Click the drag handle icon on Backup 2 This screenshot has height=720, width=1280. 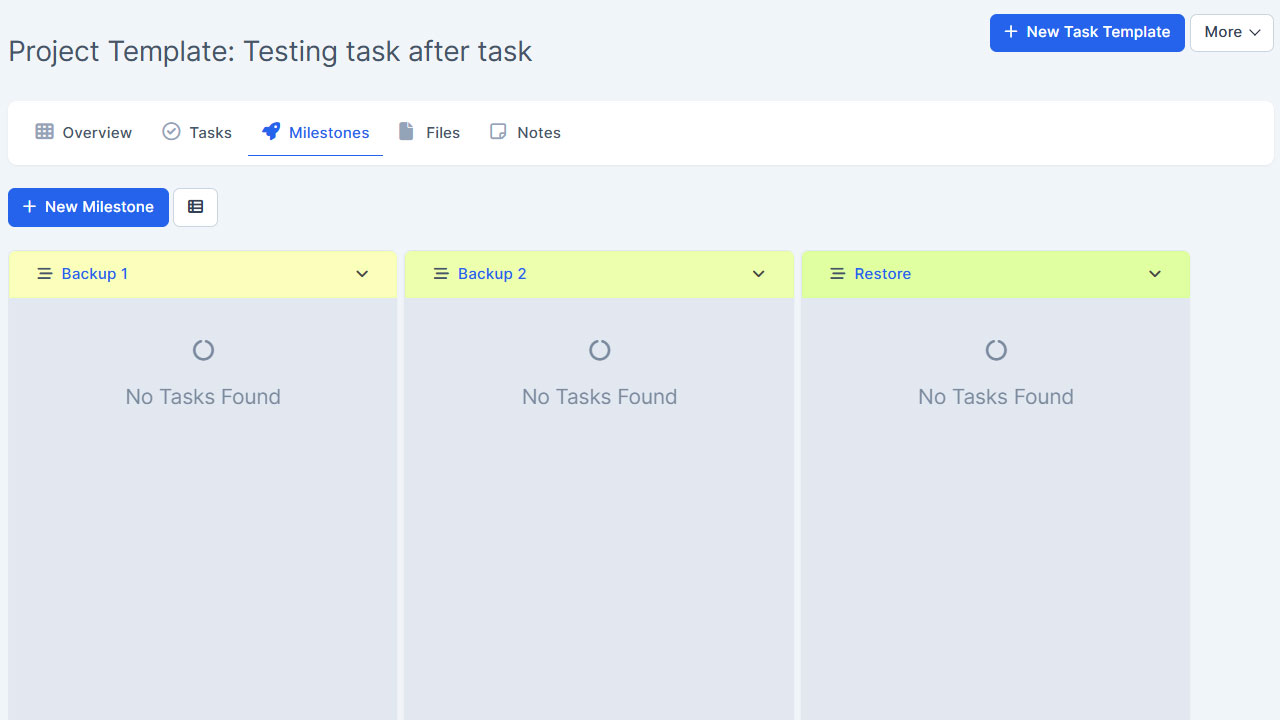(x=441, y=274)
